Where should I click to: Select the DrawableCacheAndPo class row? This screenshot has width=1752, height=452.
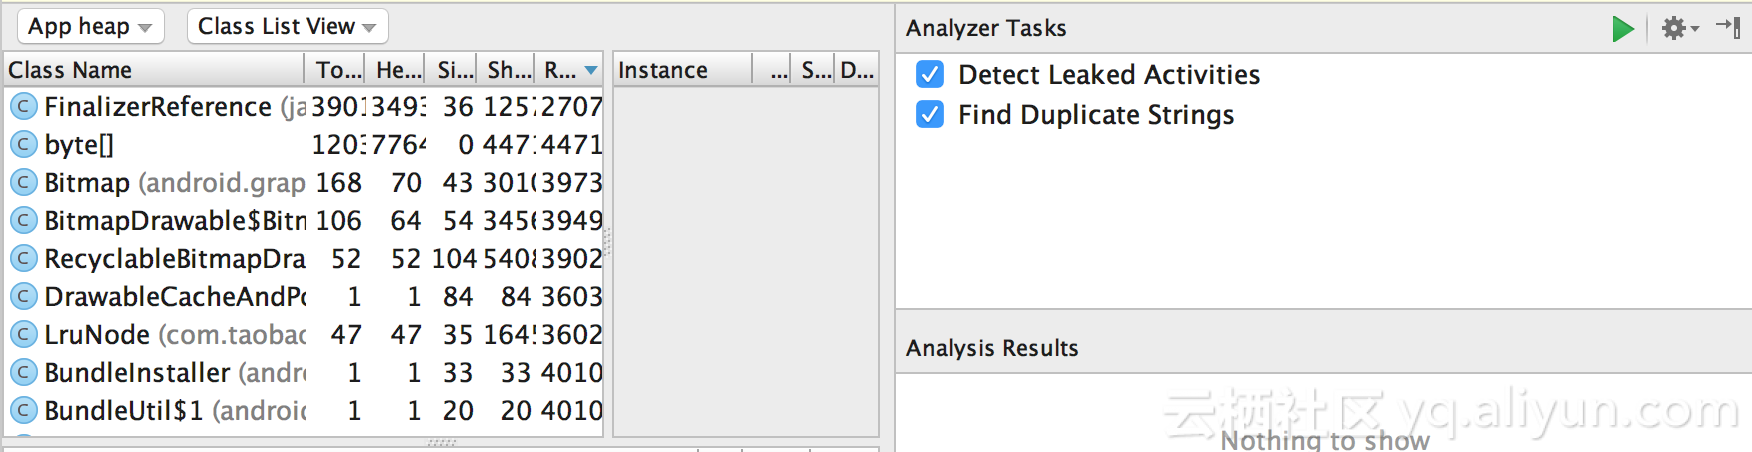(x=175, y=297)
